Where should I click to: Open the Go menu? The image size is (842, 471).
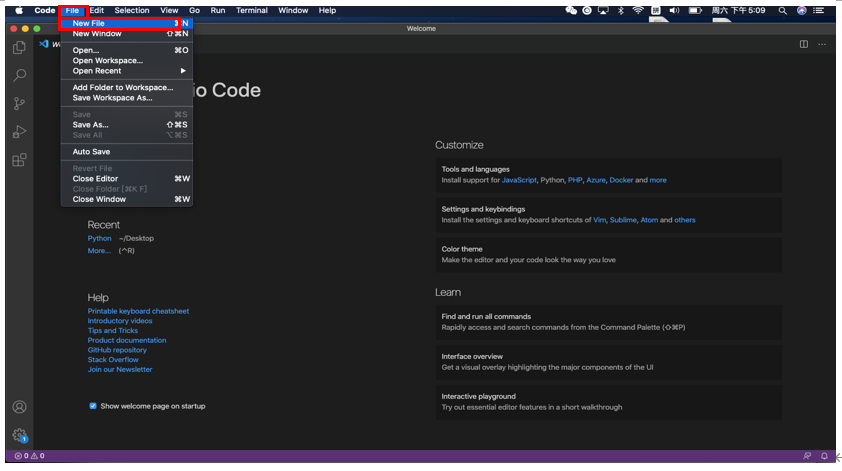coord(194,10)
